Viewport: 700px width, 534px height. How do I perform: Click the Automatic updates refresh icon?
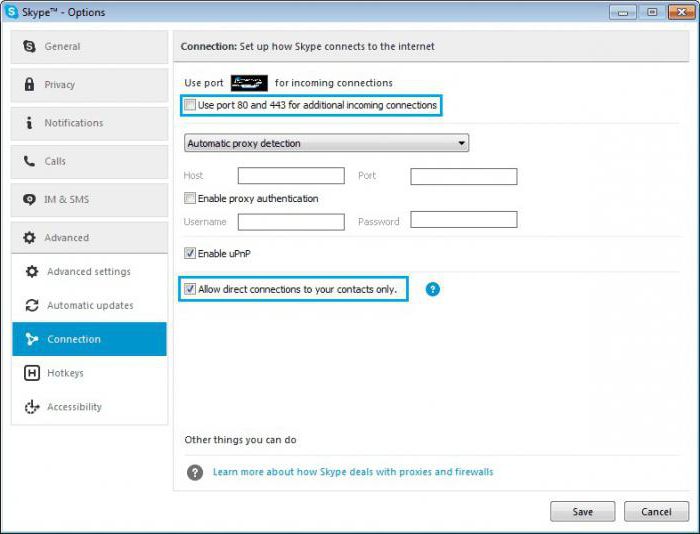coord(32,305)
